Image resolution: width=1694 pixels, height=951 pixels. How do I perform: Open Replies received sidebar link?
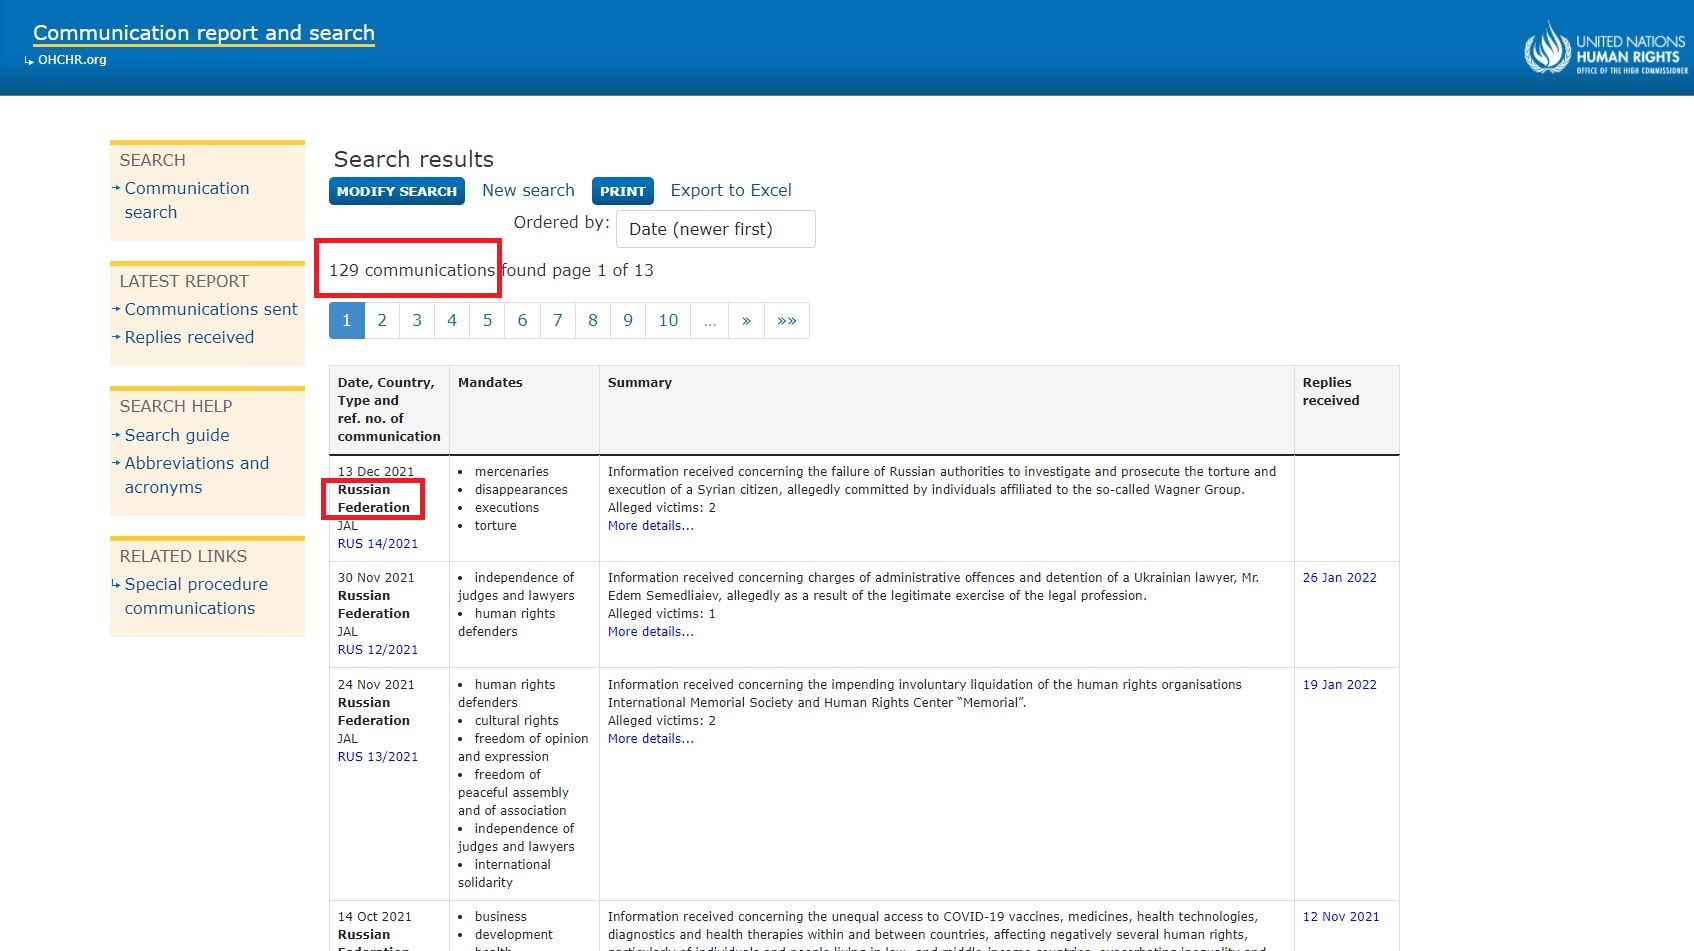coord(189,337)
